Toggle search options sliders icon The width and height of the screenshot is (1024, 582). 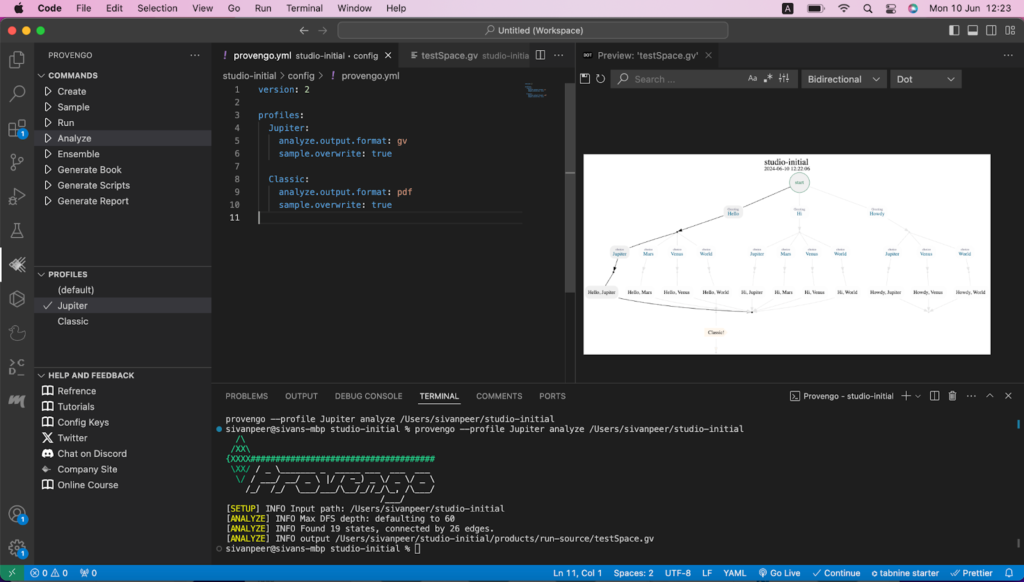coord(784,78)
